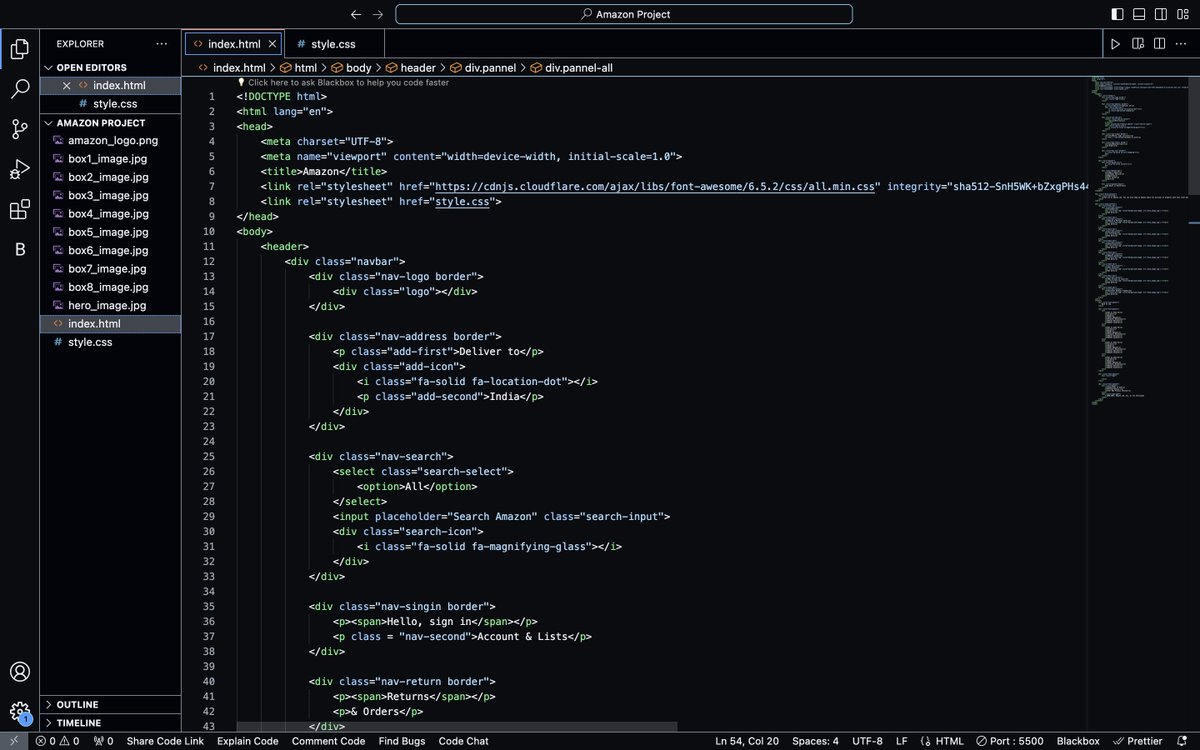Click the html breadcrumb item
Image resolution: width=1200 pixels, height=750 pixels.
coord(298,67)
